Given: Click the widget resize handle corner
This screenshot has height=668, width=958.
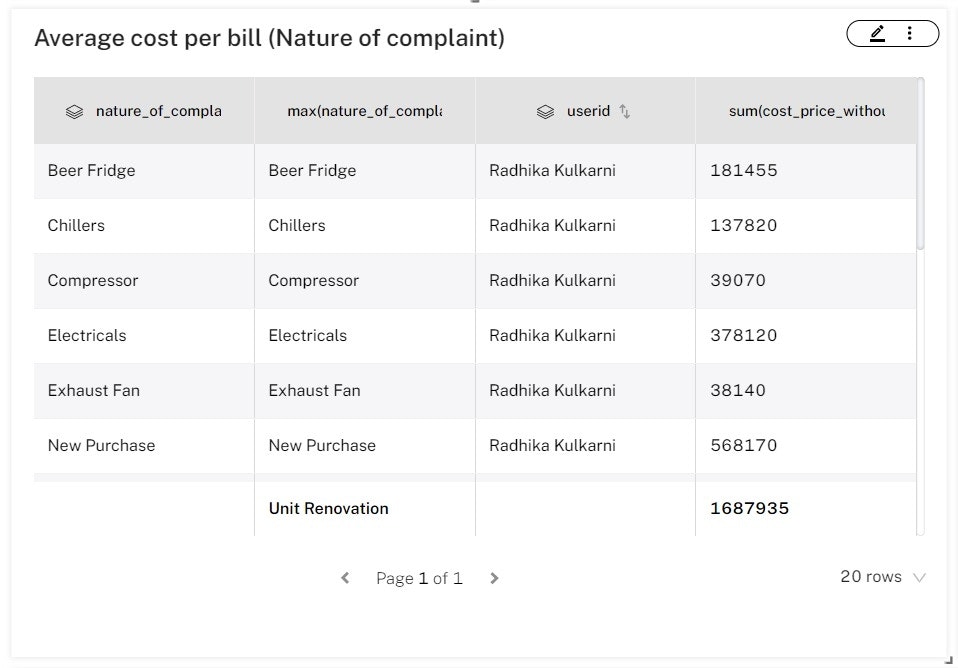Looking at the screenshot, I should [949, 658].
